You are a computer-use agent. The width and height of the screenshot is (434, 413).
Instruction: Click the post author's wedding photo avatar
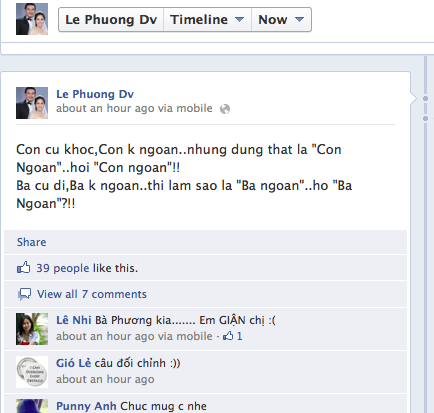click(x=32, y=103)
